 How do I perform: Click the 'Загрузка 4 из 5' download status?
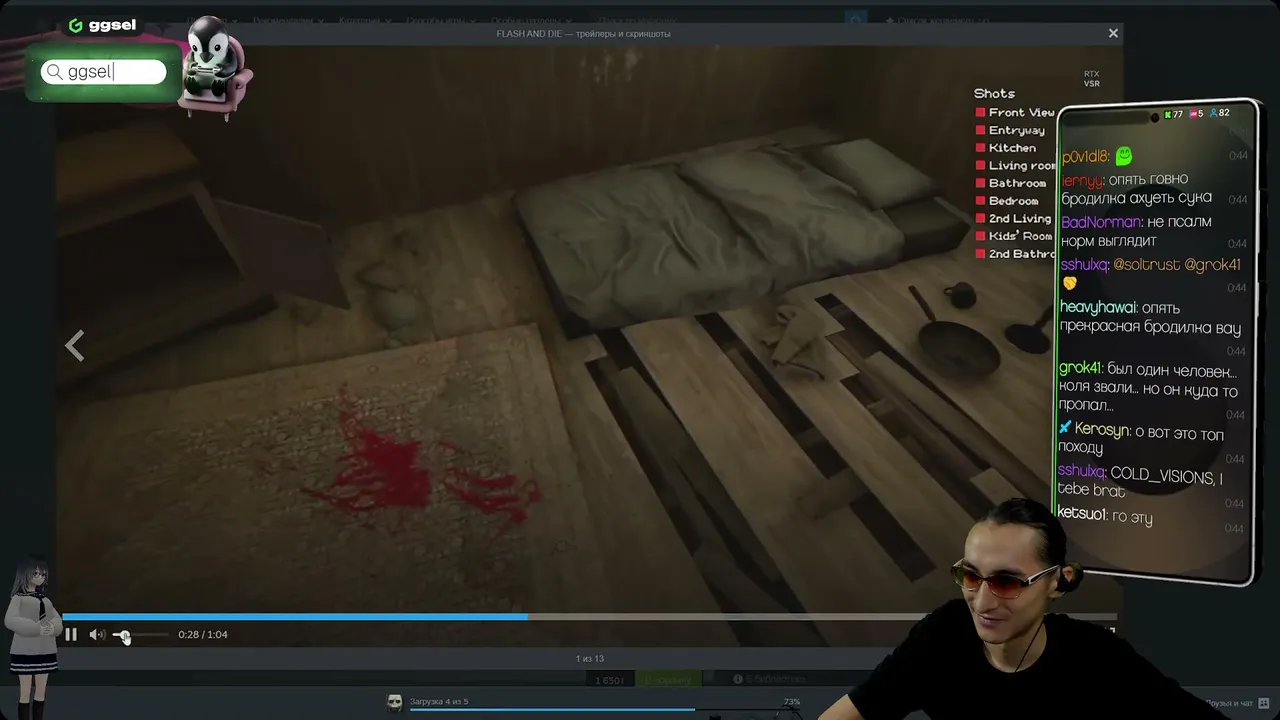tap(439, 701)
